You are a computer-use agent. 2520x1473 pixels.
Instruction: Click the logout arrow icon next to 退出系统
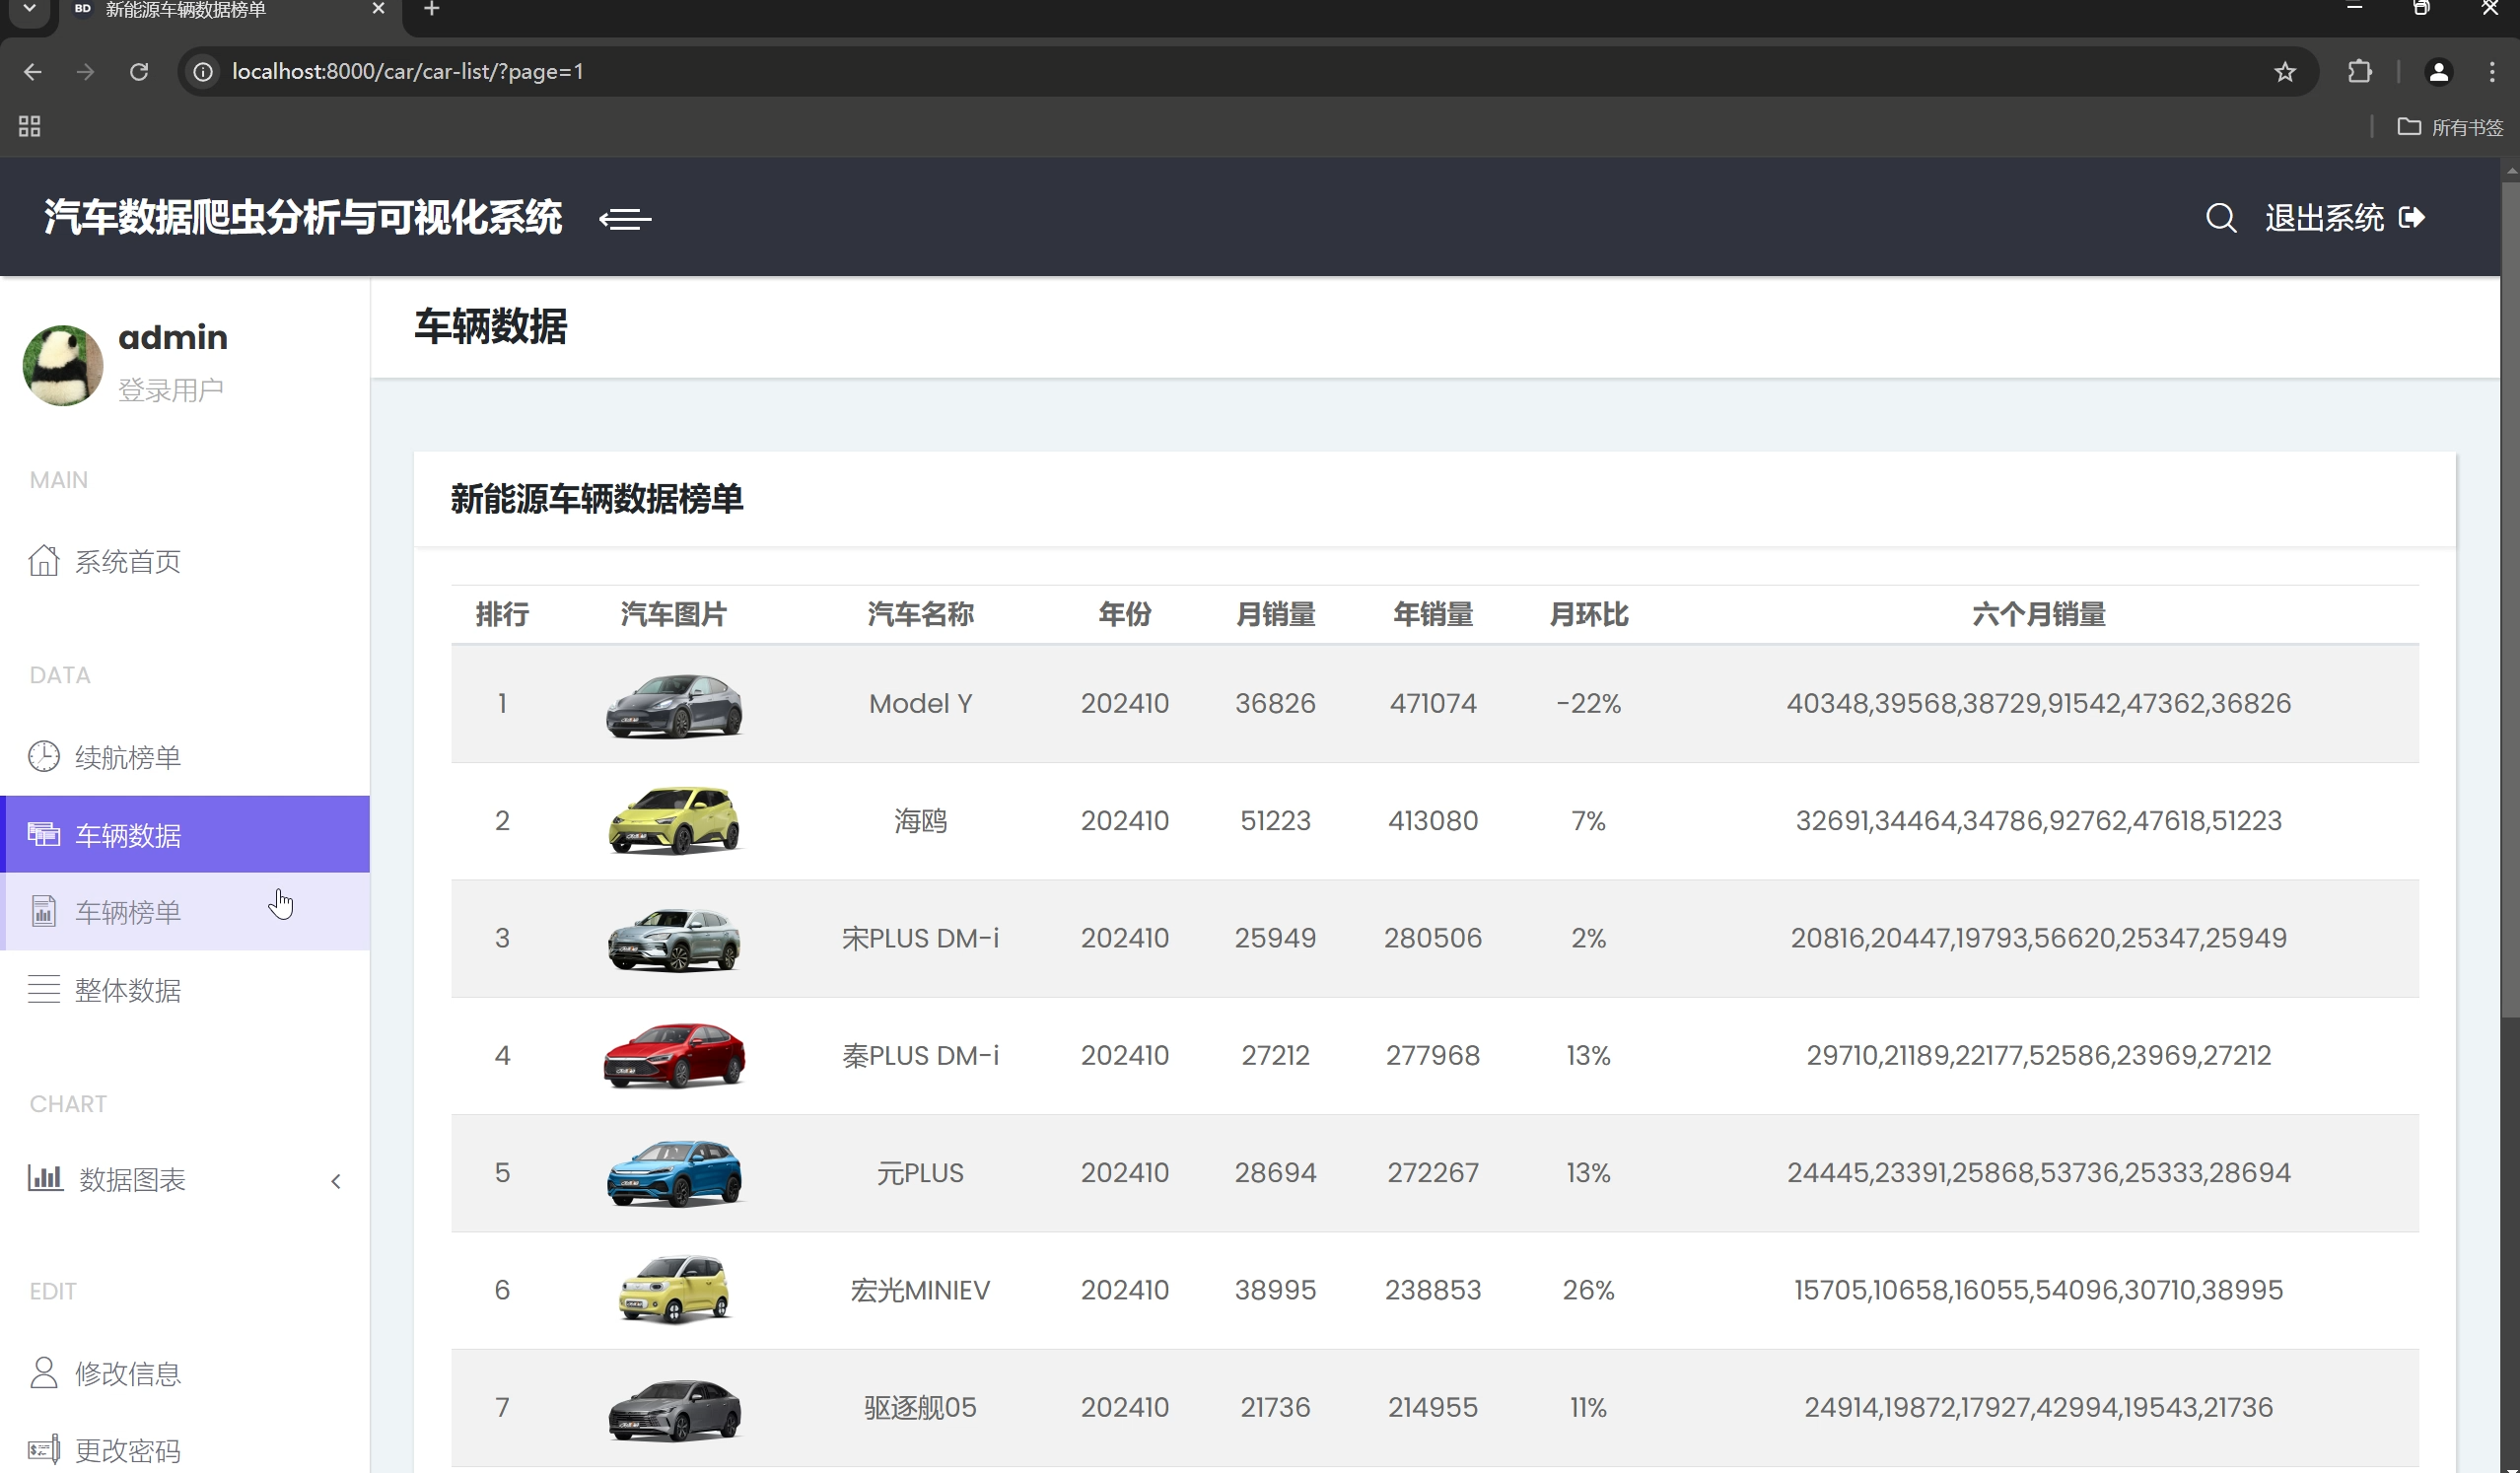tap(2412, 217)
